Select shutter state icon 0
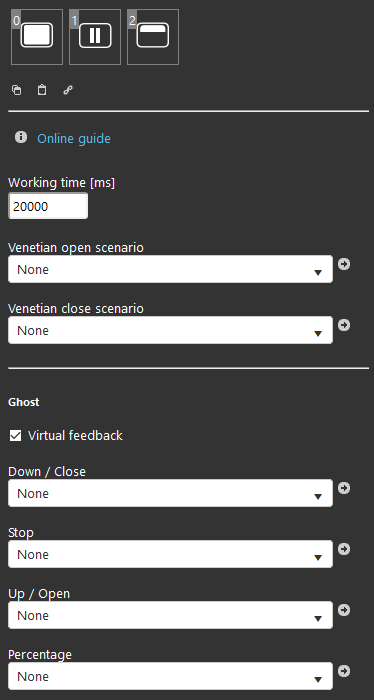 tap(37, 37)
